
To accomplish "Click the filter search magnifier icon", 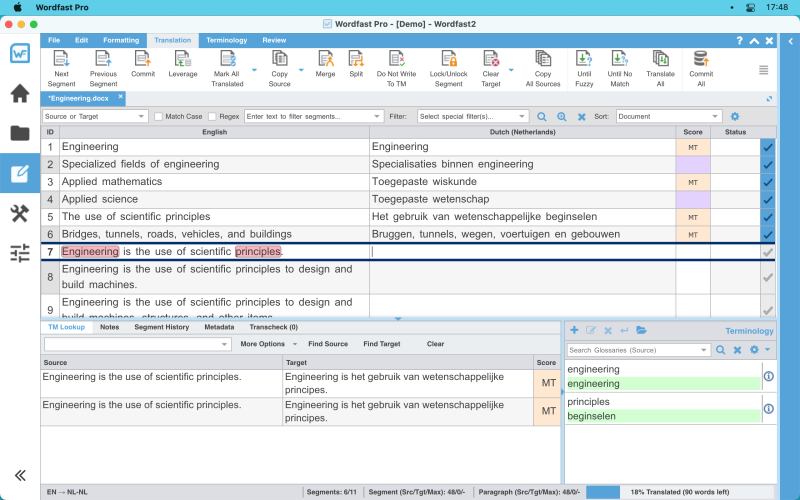I will [x=542, y=117].
